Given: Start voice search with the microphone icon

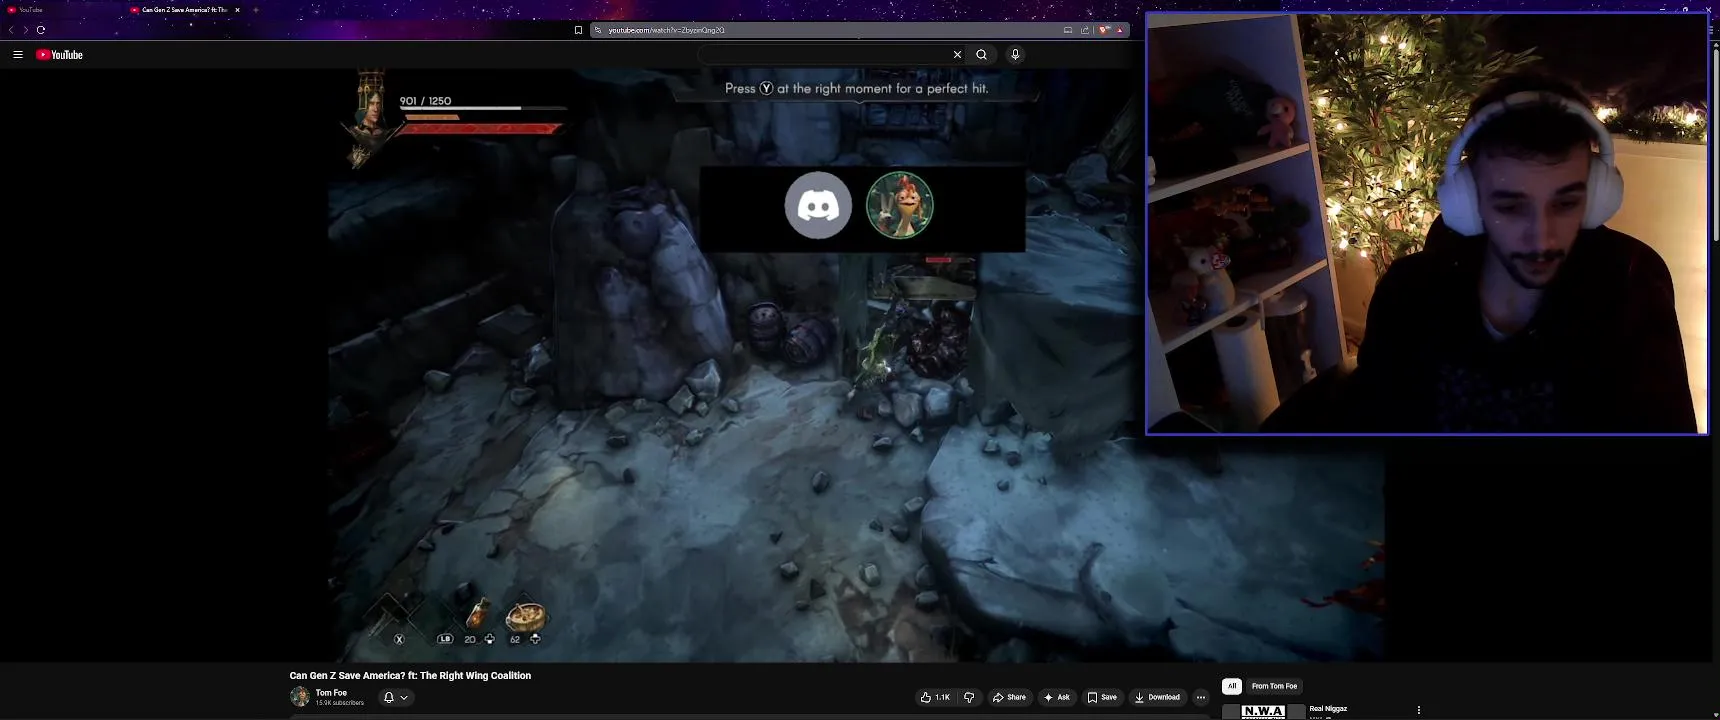Looking at the screenshot, I should (1015, 55).
